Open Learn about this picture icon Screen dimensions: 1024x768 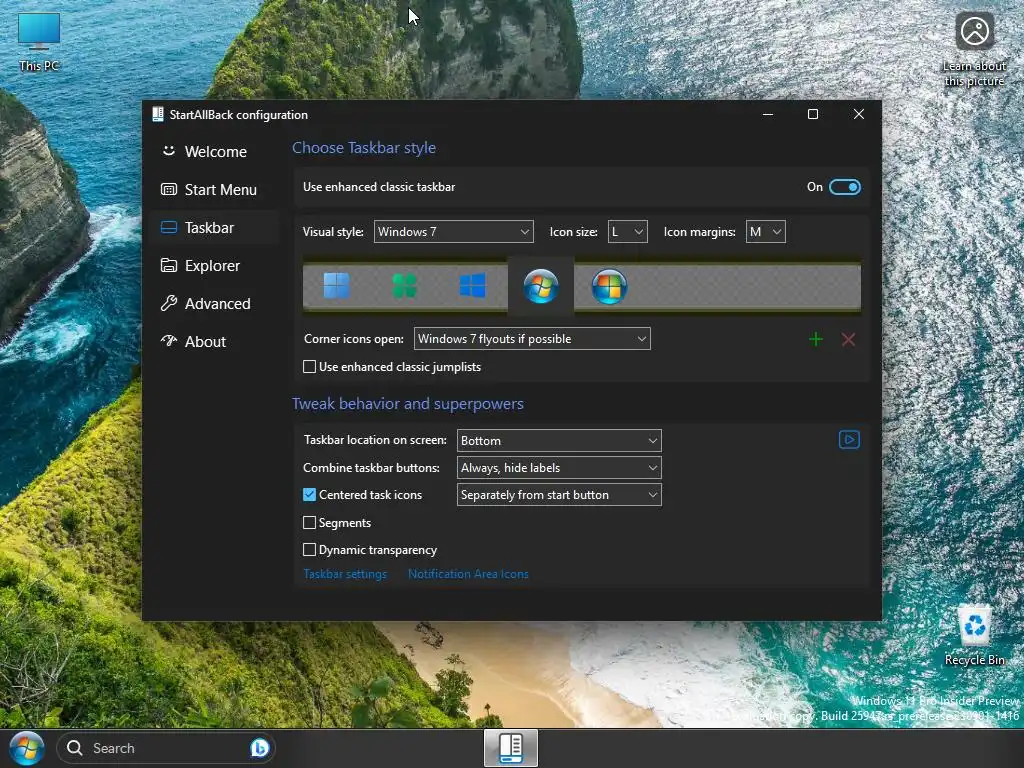click(x=974, y=50)
